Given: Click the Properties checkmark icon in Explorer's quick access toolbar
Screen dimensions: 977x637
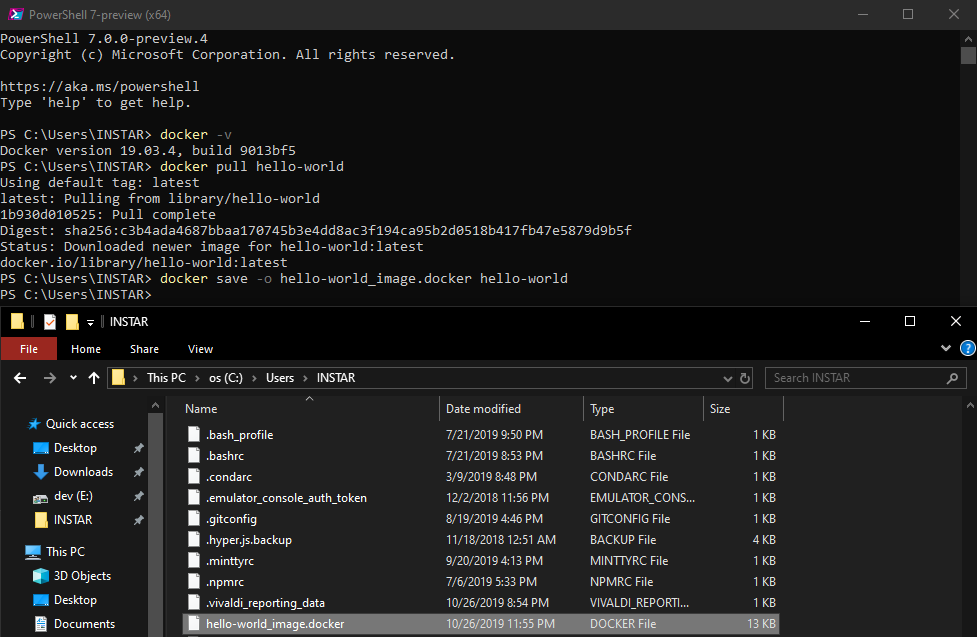Looking at the screenshot, I should (50, 322).
